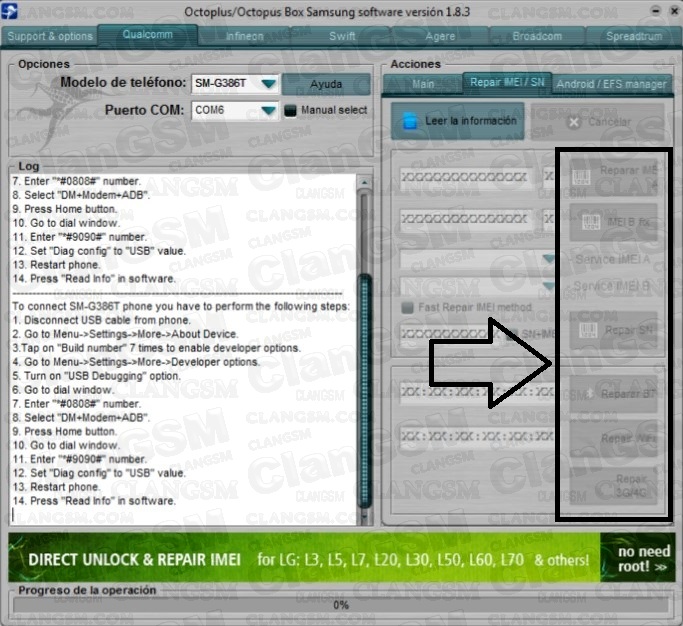This screenshot has height=626, width=683.
Task: Click the log scrollbar up arrow
Action: coord(365,182)
